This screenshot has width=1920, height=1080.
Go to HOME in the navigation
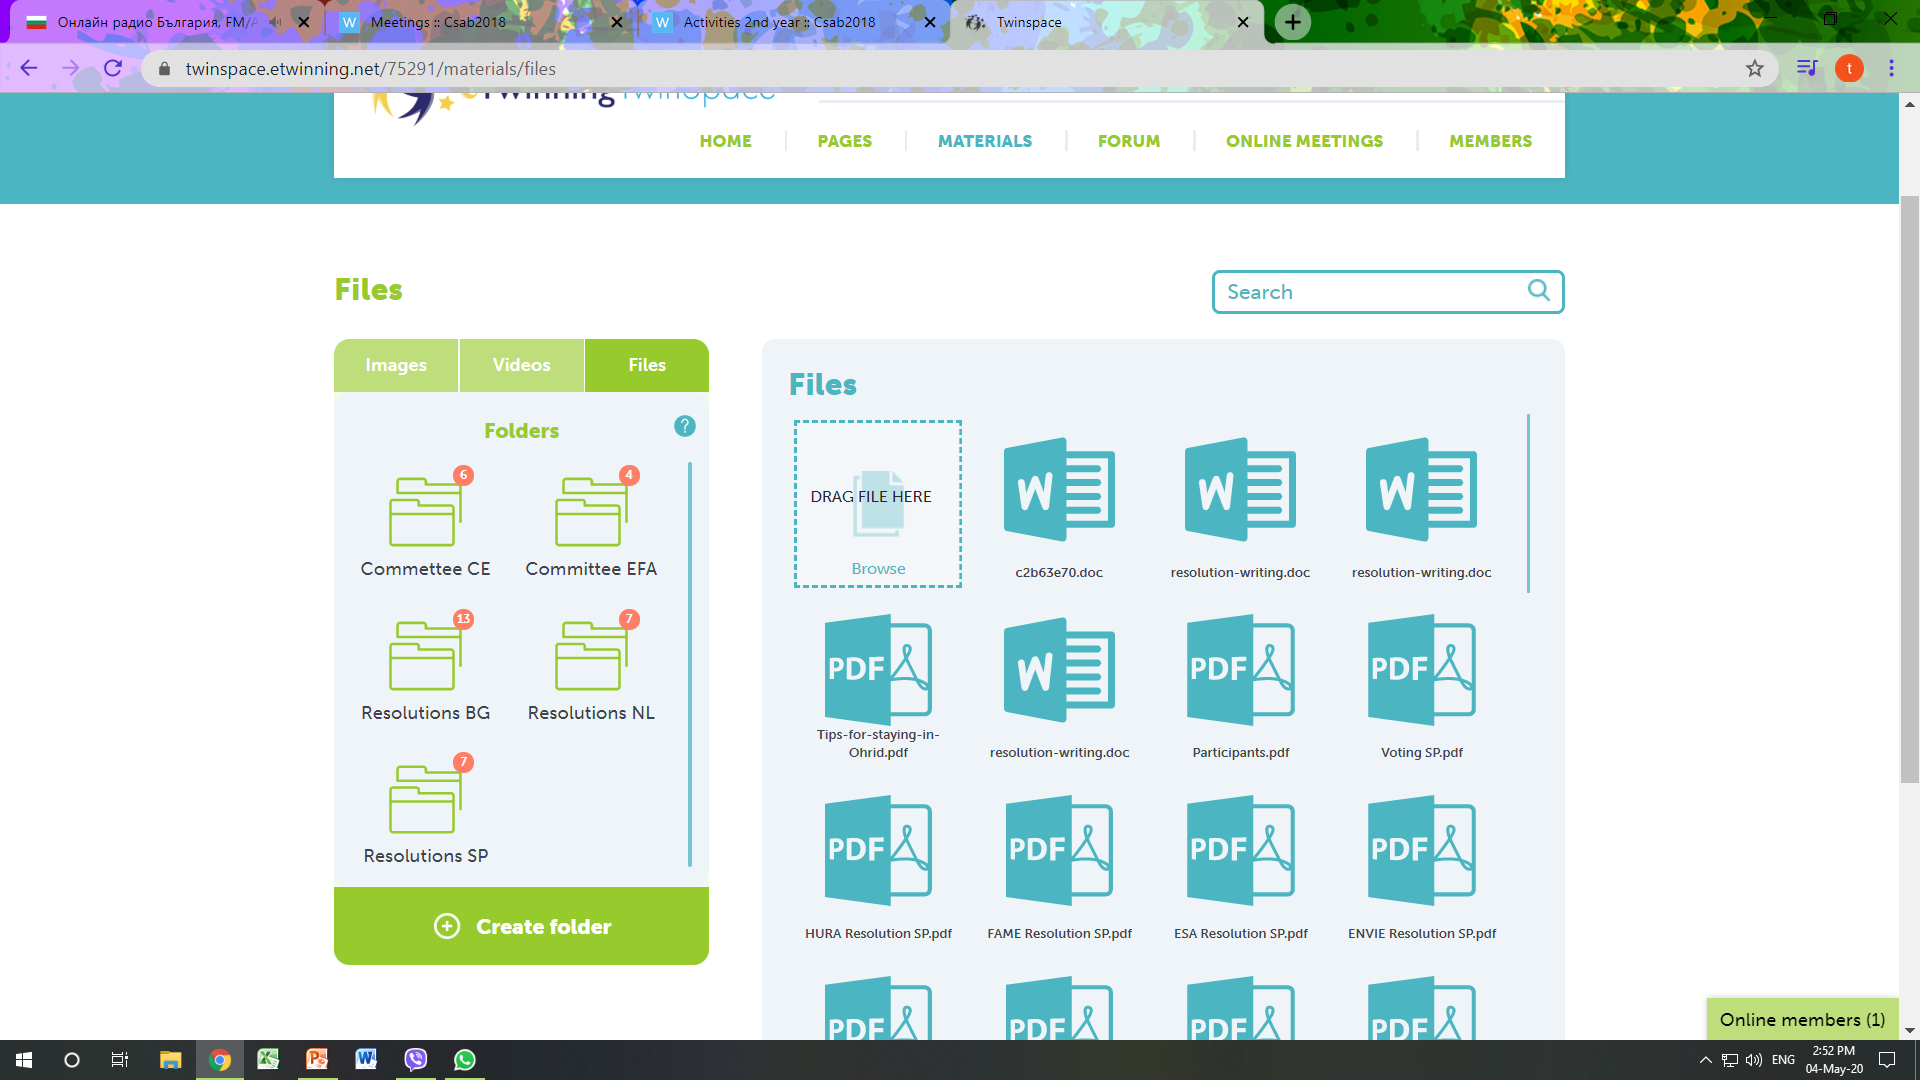[x=725, y=141]
